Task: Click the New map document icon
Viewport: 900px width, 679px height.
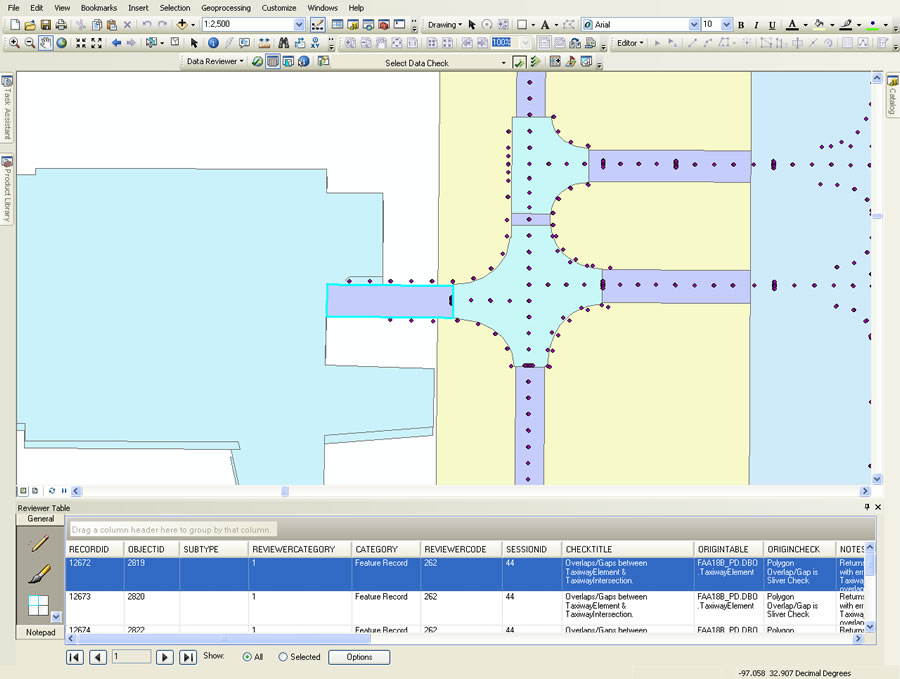Action: point(15,25)
